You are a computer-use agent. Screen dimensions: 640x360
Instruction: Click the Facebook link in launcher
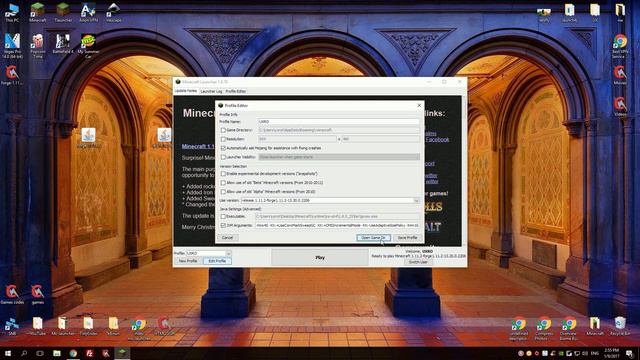pyautogui.click(x=437, y=140)
